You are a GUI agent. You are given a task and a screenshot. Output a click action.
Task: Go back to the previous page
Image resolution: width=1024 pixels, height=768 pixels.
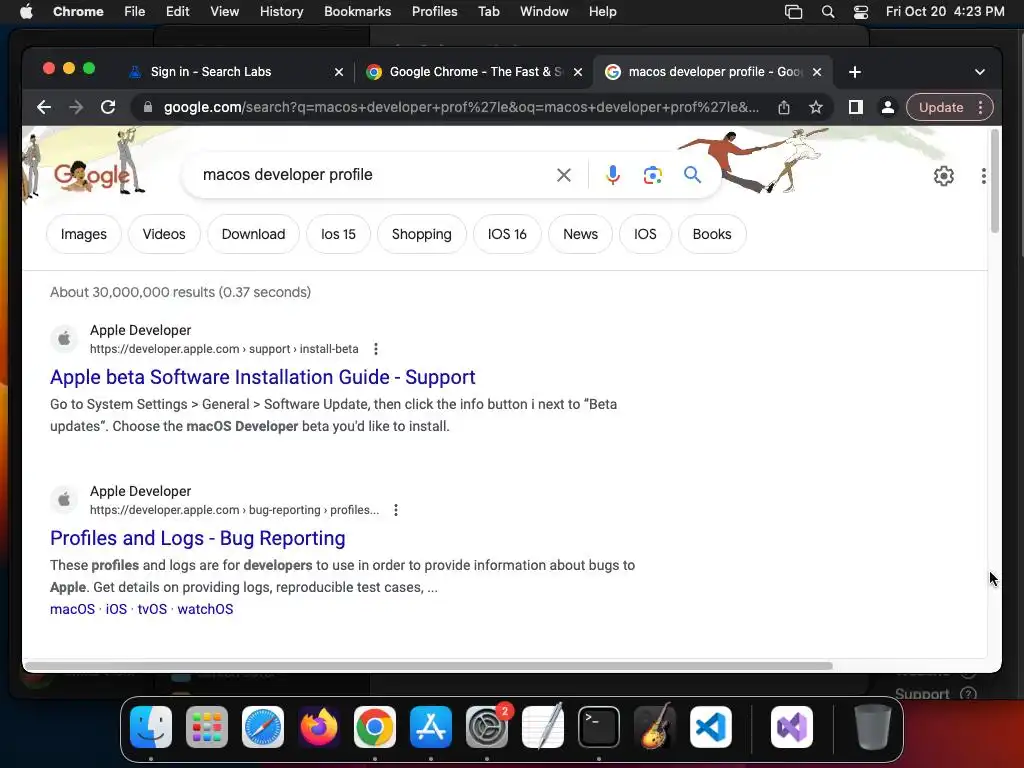44,107
